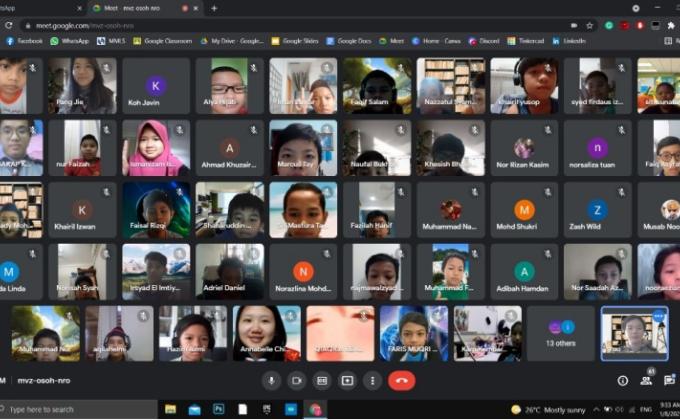Image resolution: width=680 pixels, height=420 pixels.
Task: Click the new tab plus button
Action: click(x=214, y=8)
